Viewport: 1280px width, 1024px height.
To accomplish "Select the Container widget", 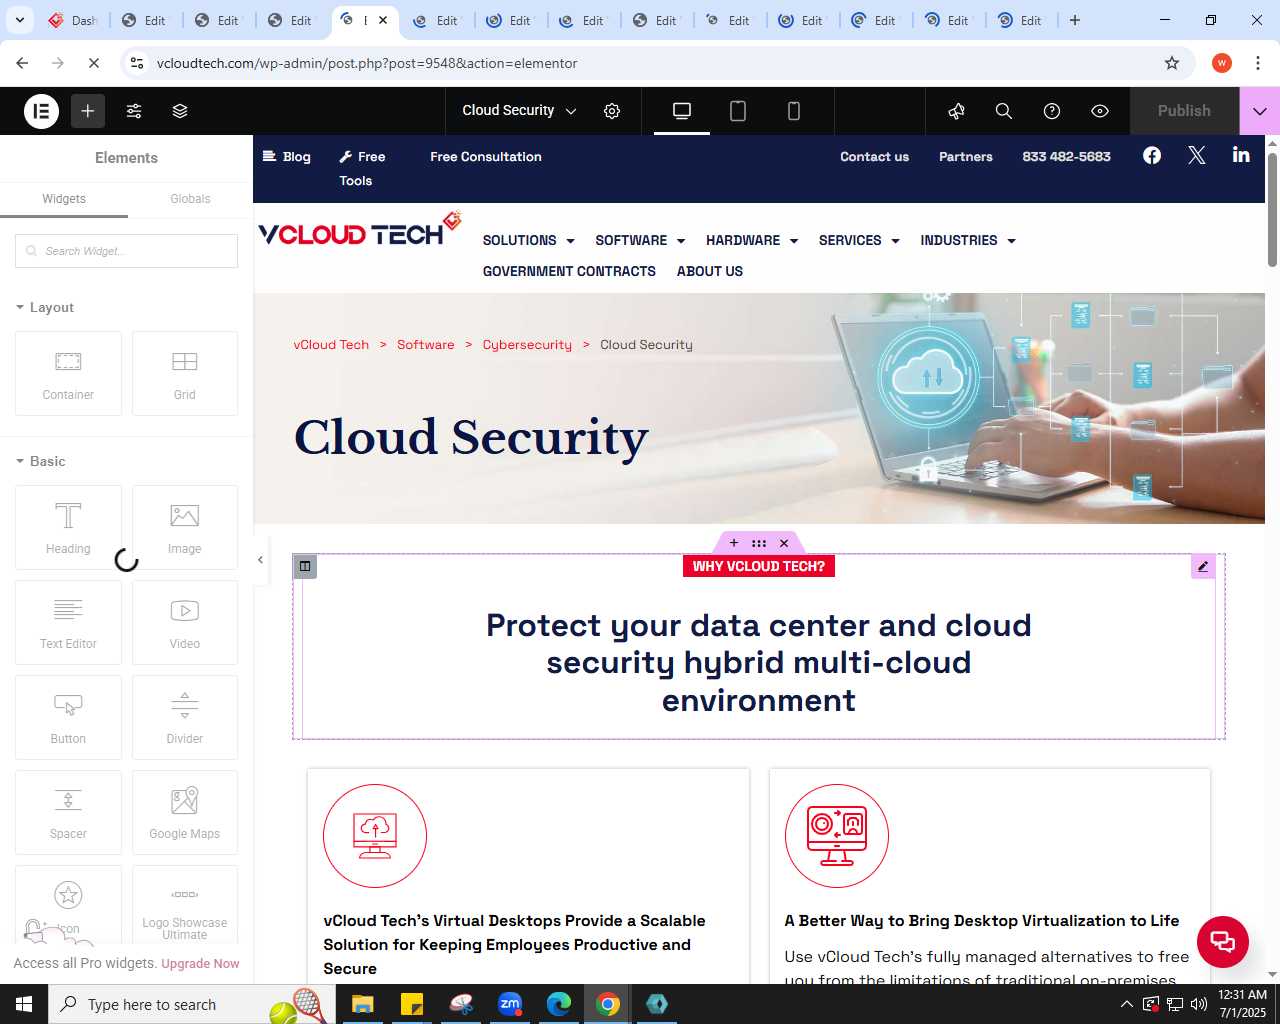I will pyautogui.click(x=68, y=373).
